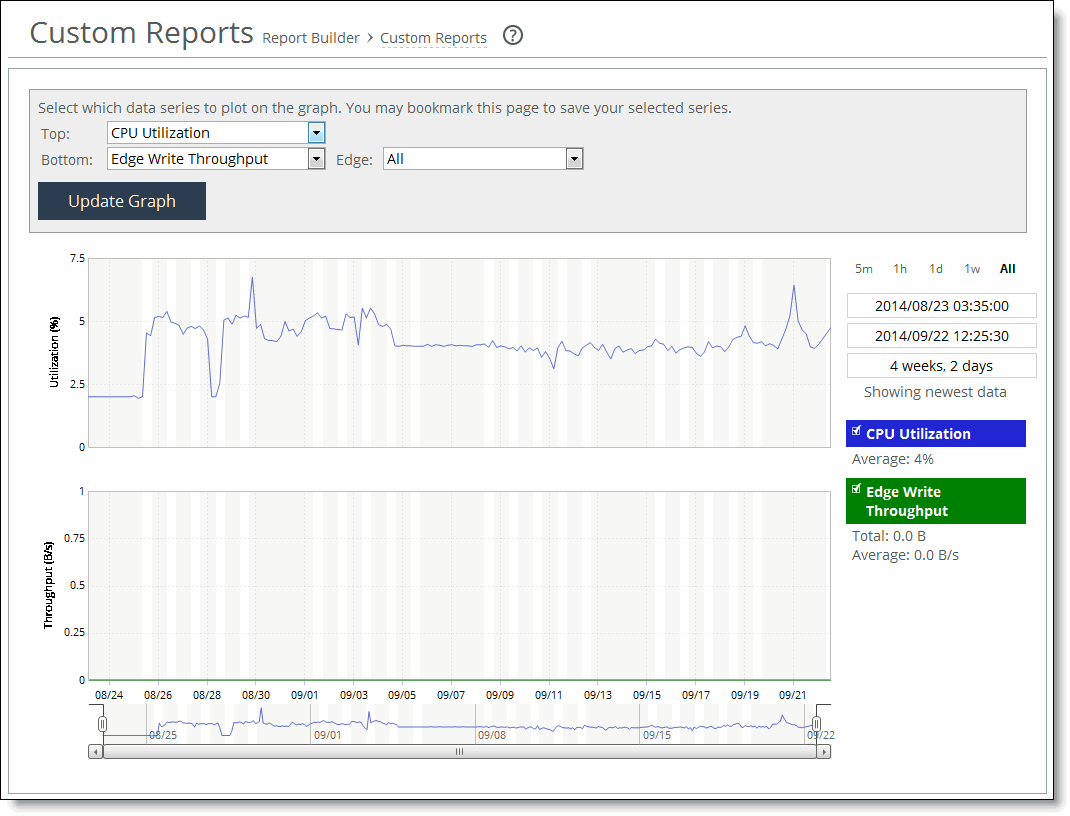Click the Edge Write Throughput legend label
Viewport: 1070px width, 816px height.
[x=907, y=501]
